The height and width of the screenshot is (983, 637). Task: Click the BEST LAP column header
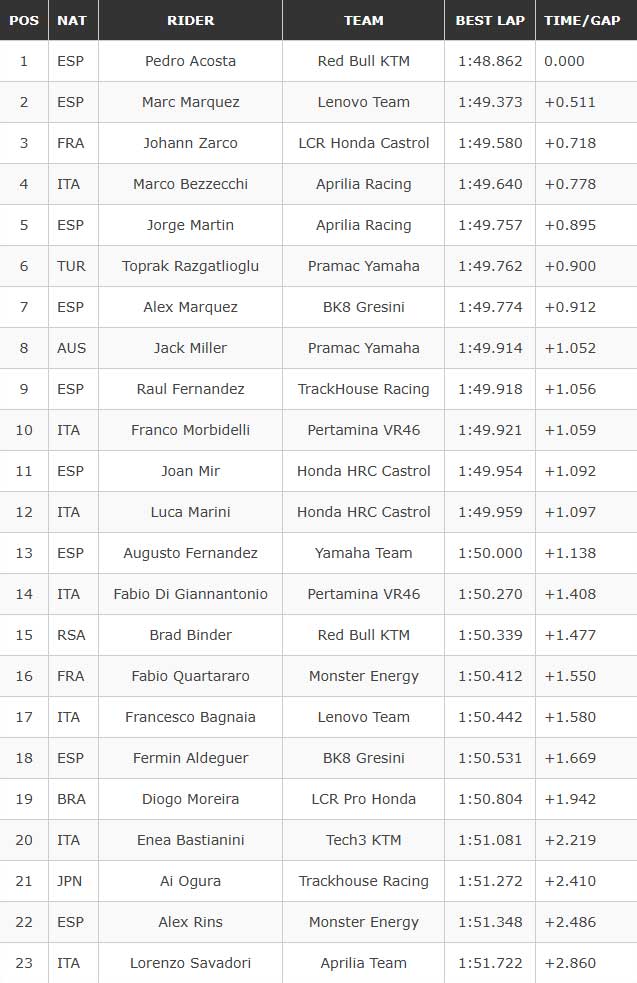[489, 20]
